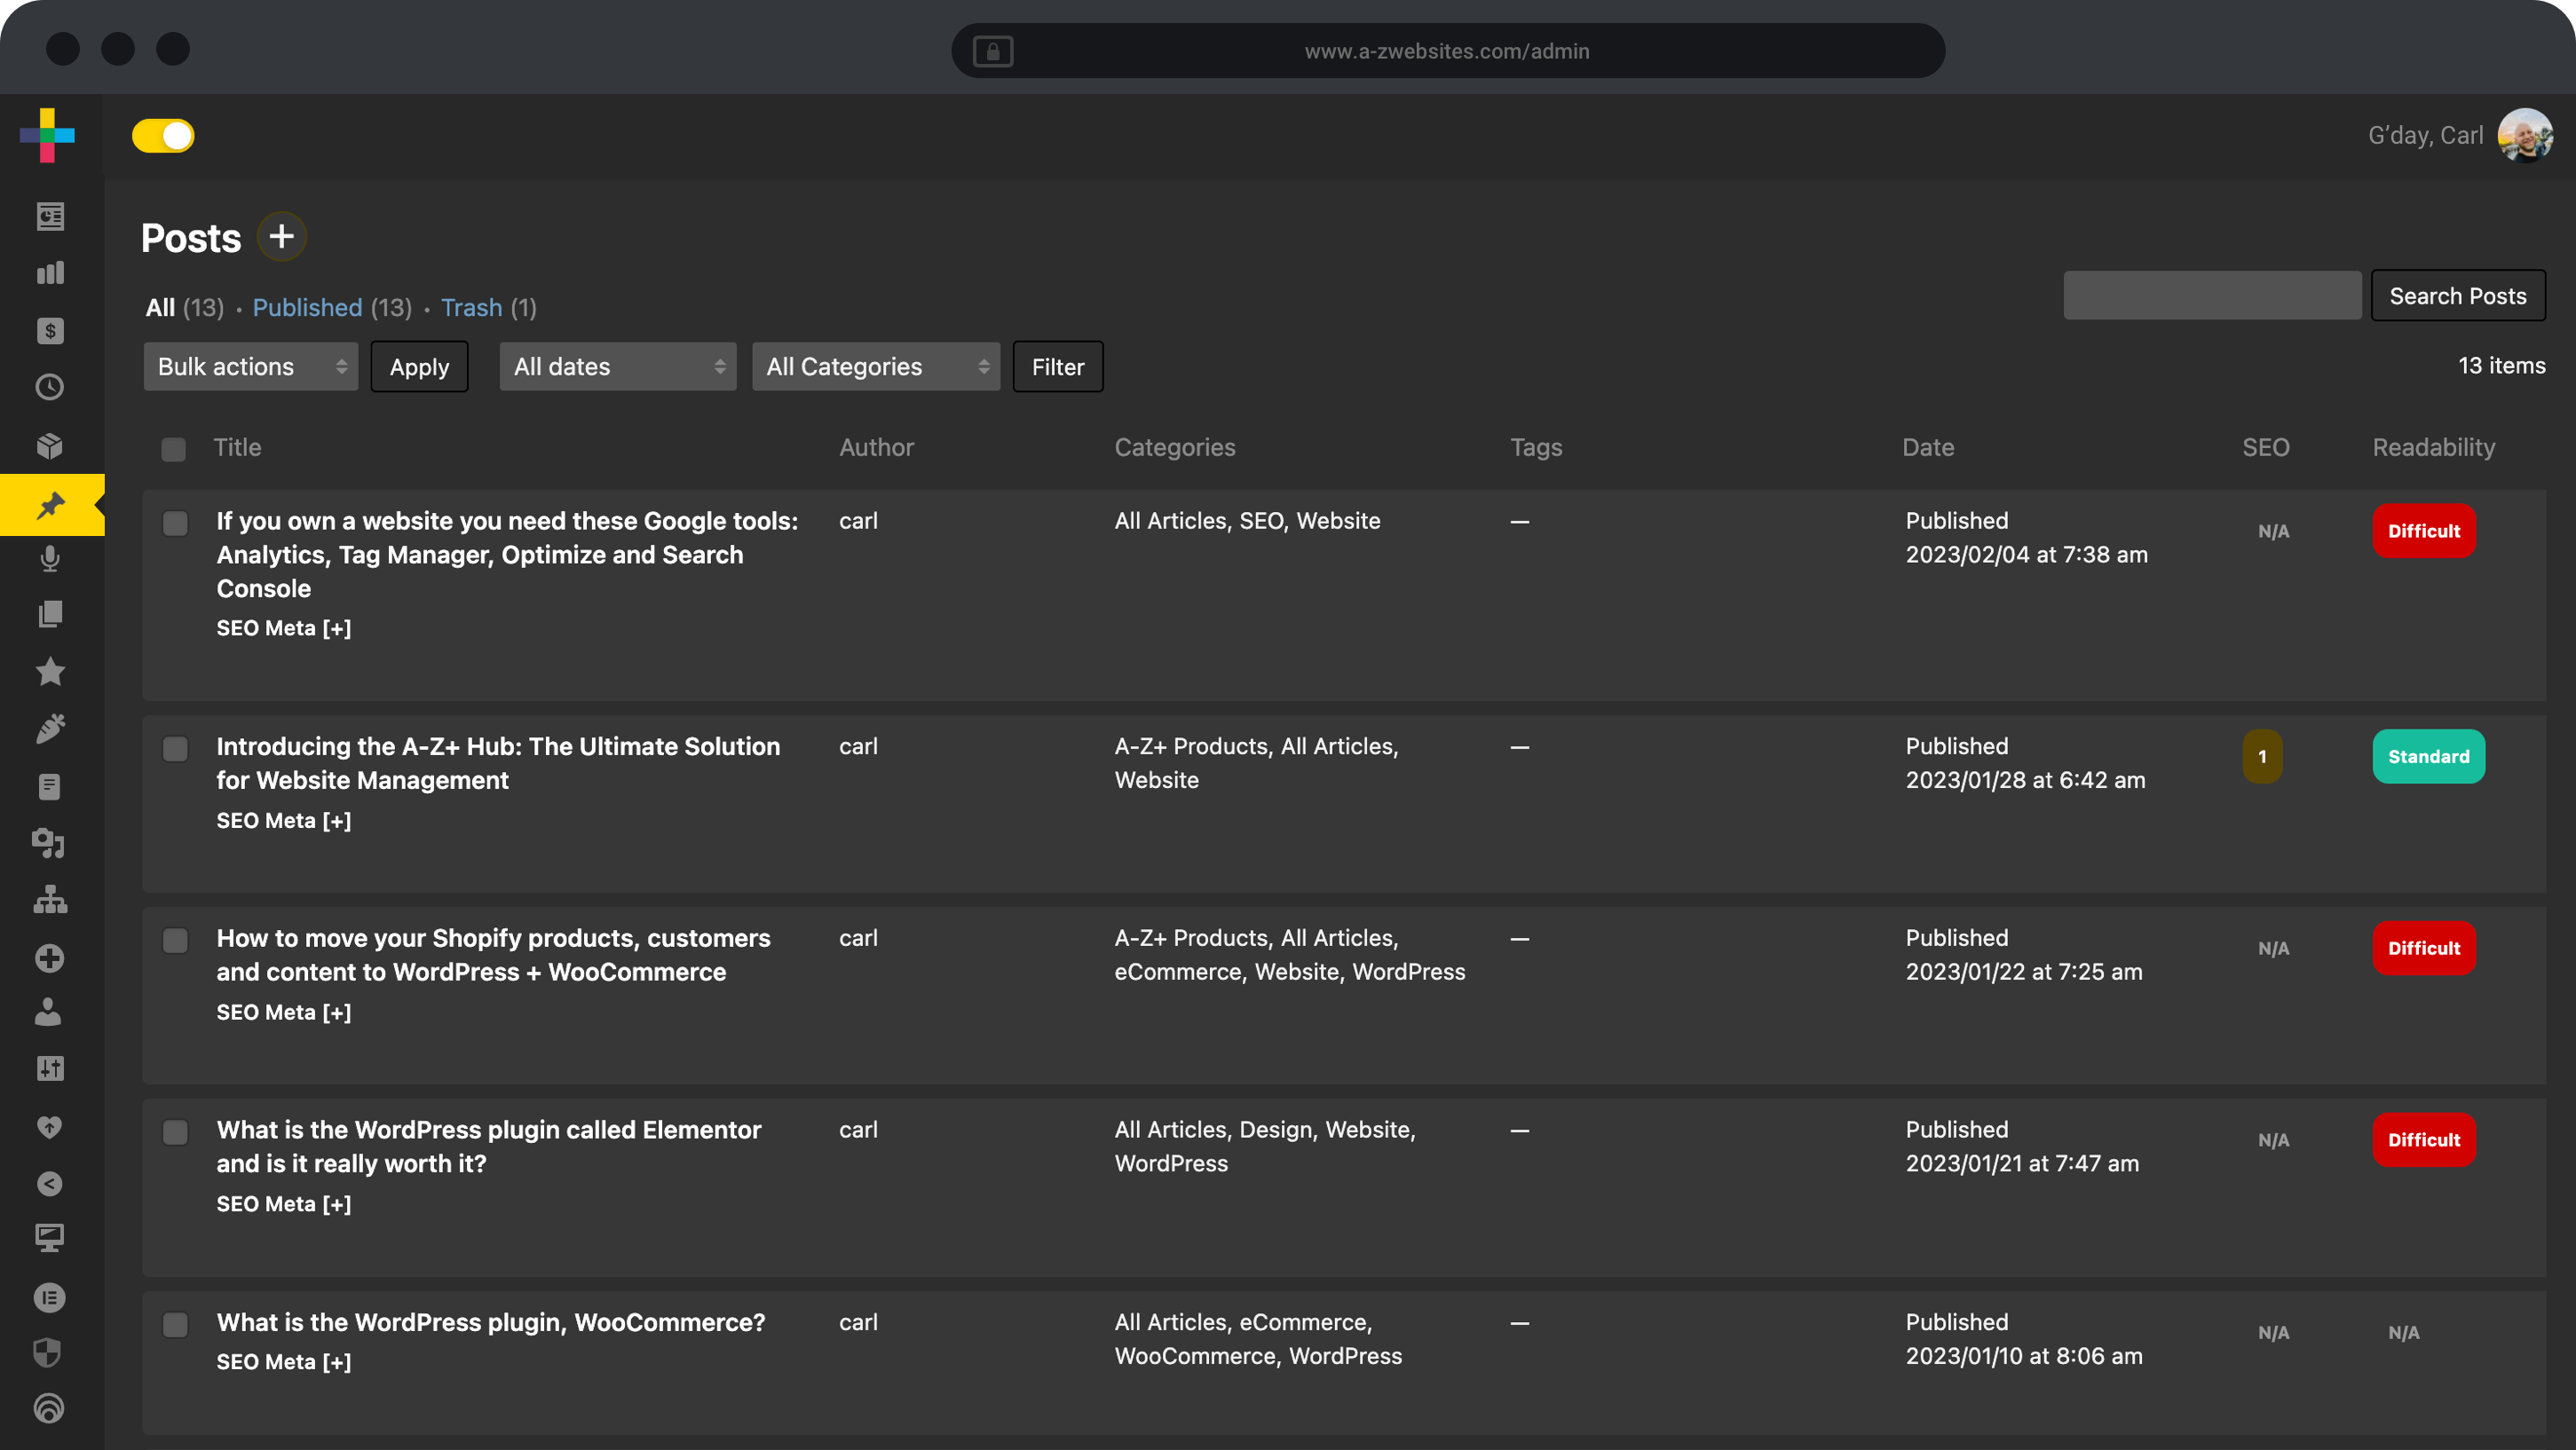
Task: Open the dollar sign sidebar icon
Action: click(x=50, y=331)
